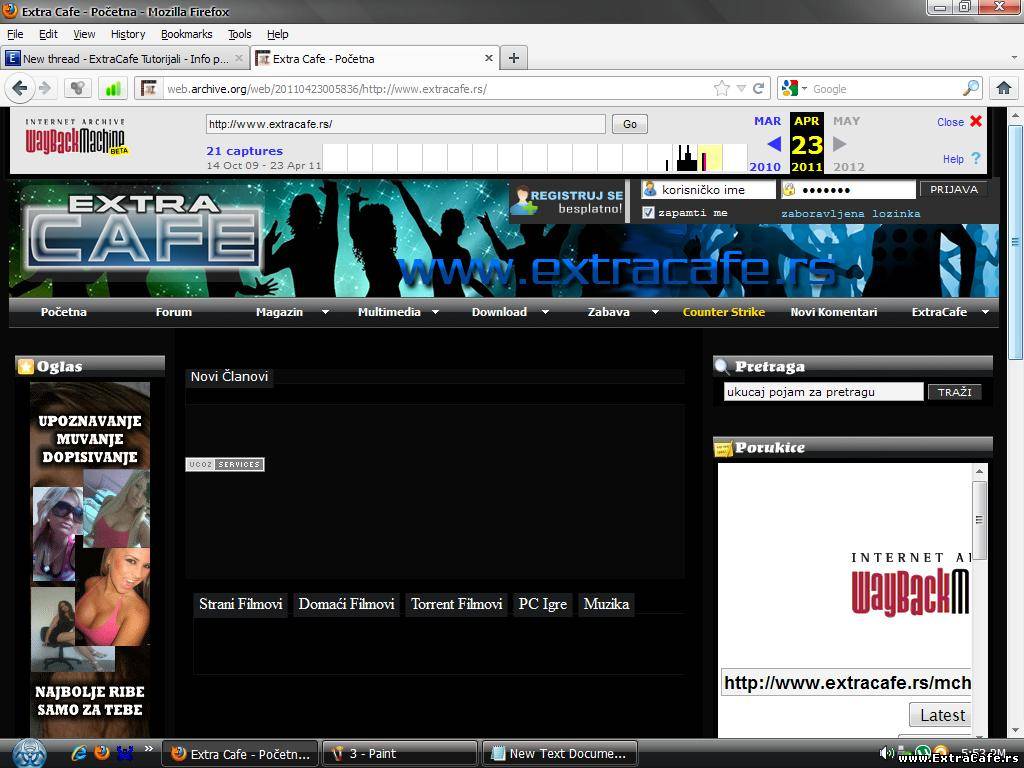The image size is (1024, 768).
Task: Switch to the PC Igre tab
Action: click(x=543, y=604)
